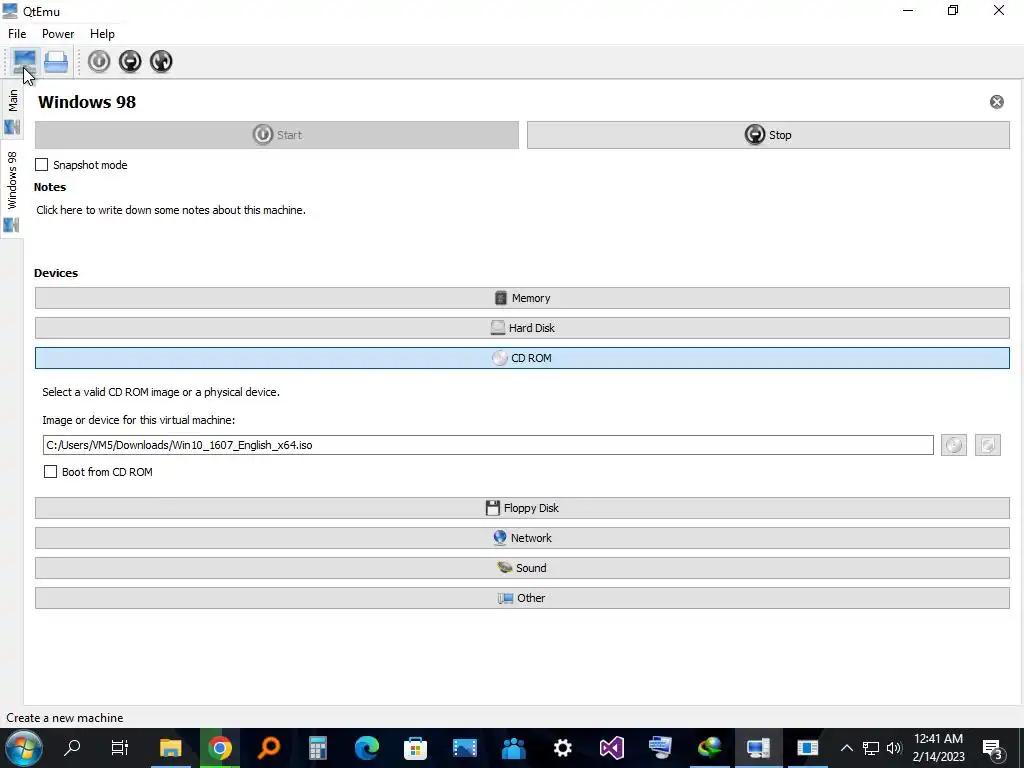The width and height of the screenshot is (1024, 768).
Task: Open File Explorer from taskbar
Action: [170, 748]
